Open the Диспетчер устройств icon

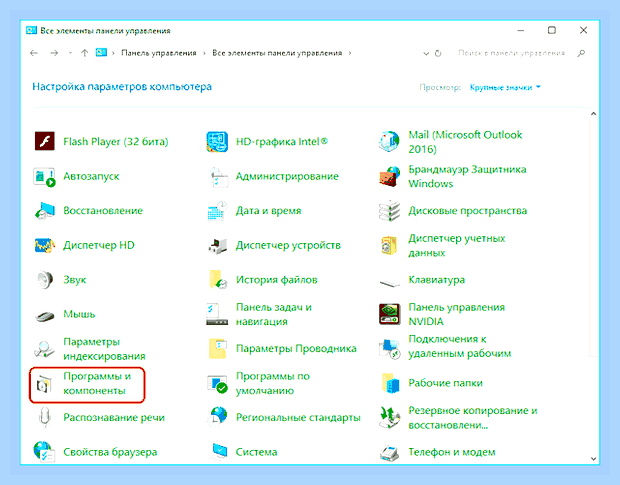pyautogui.click(x=217, y=245)
